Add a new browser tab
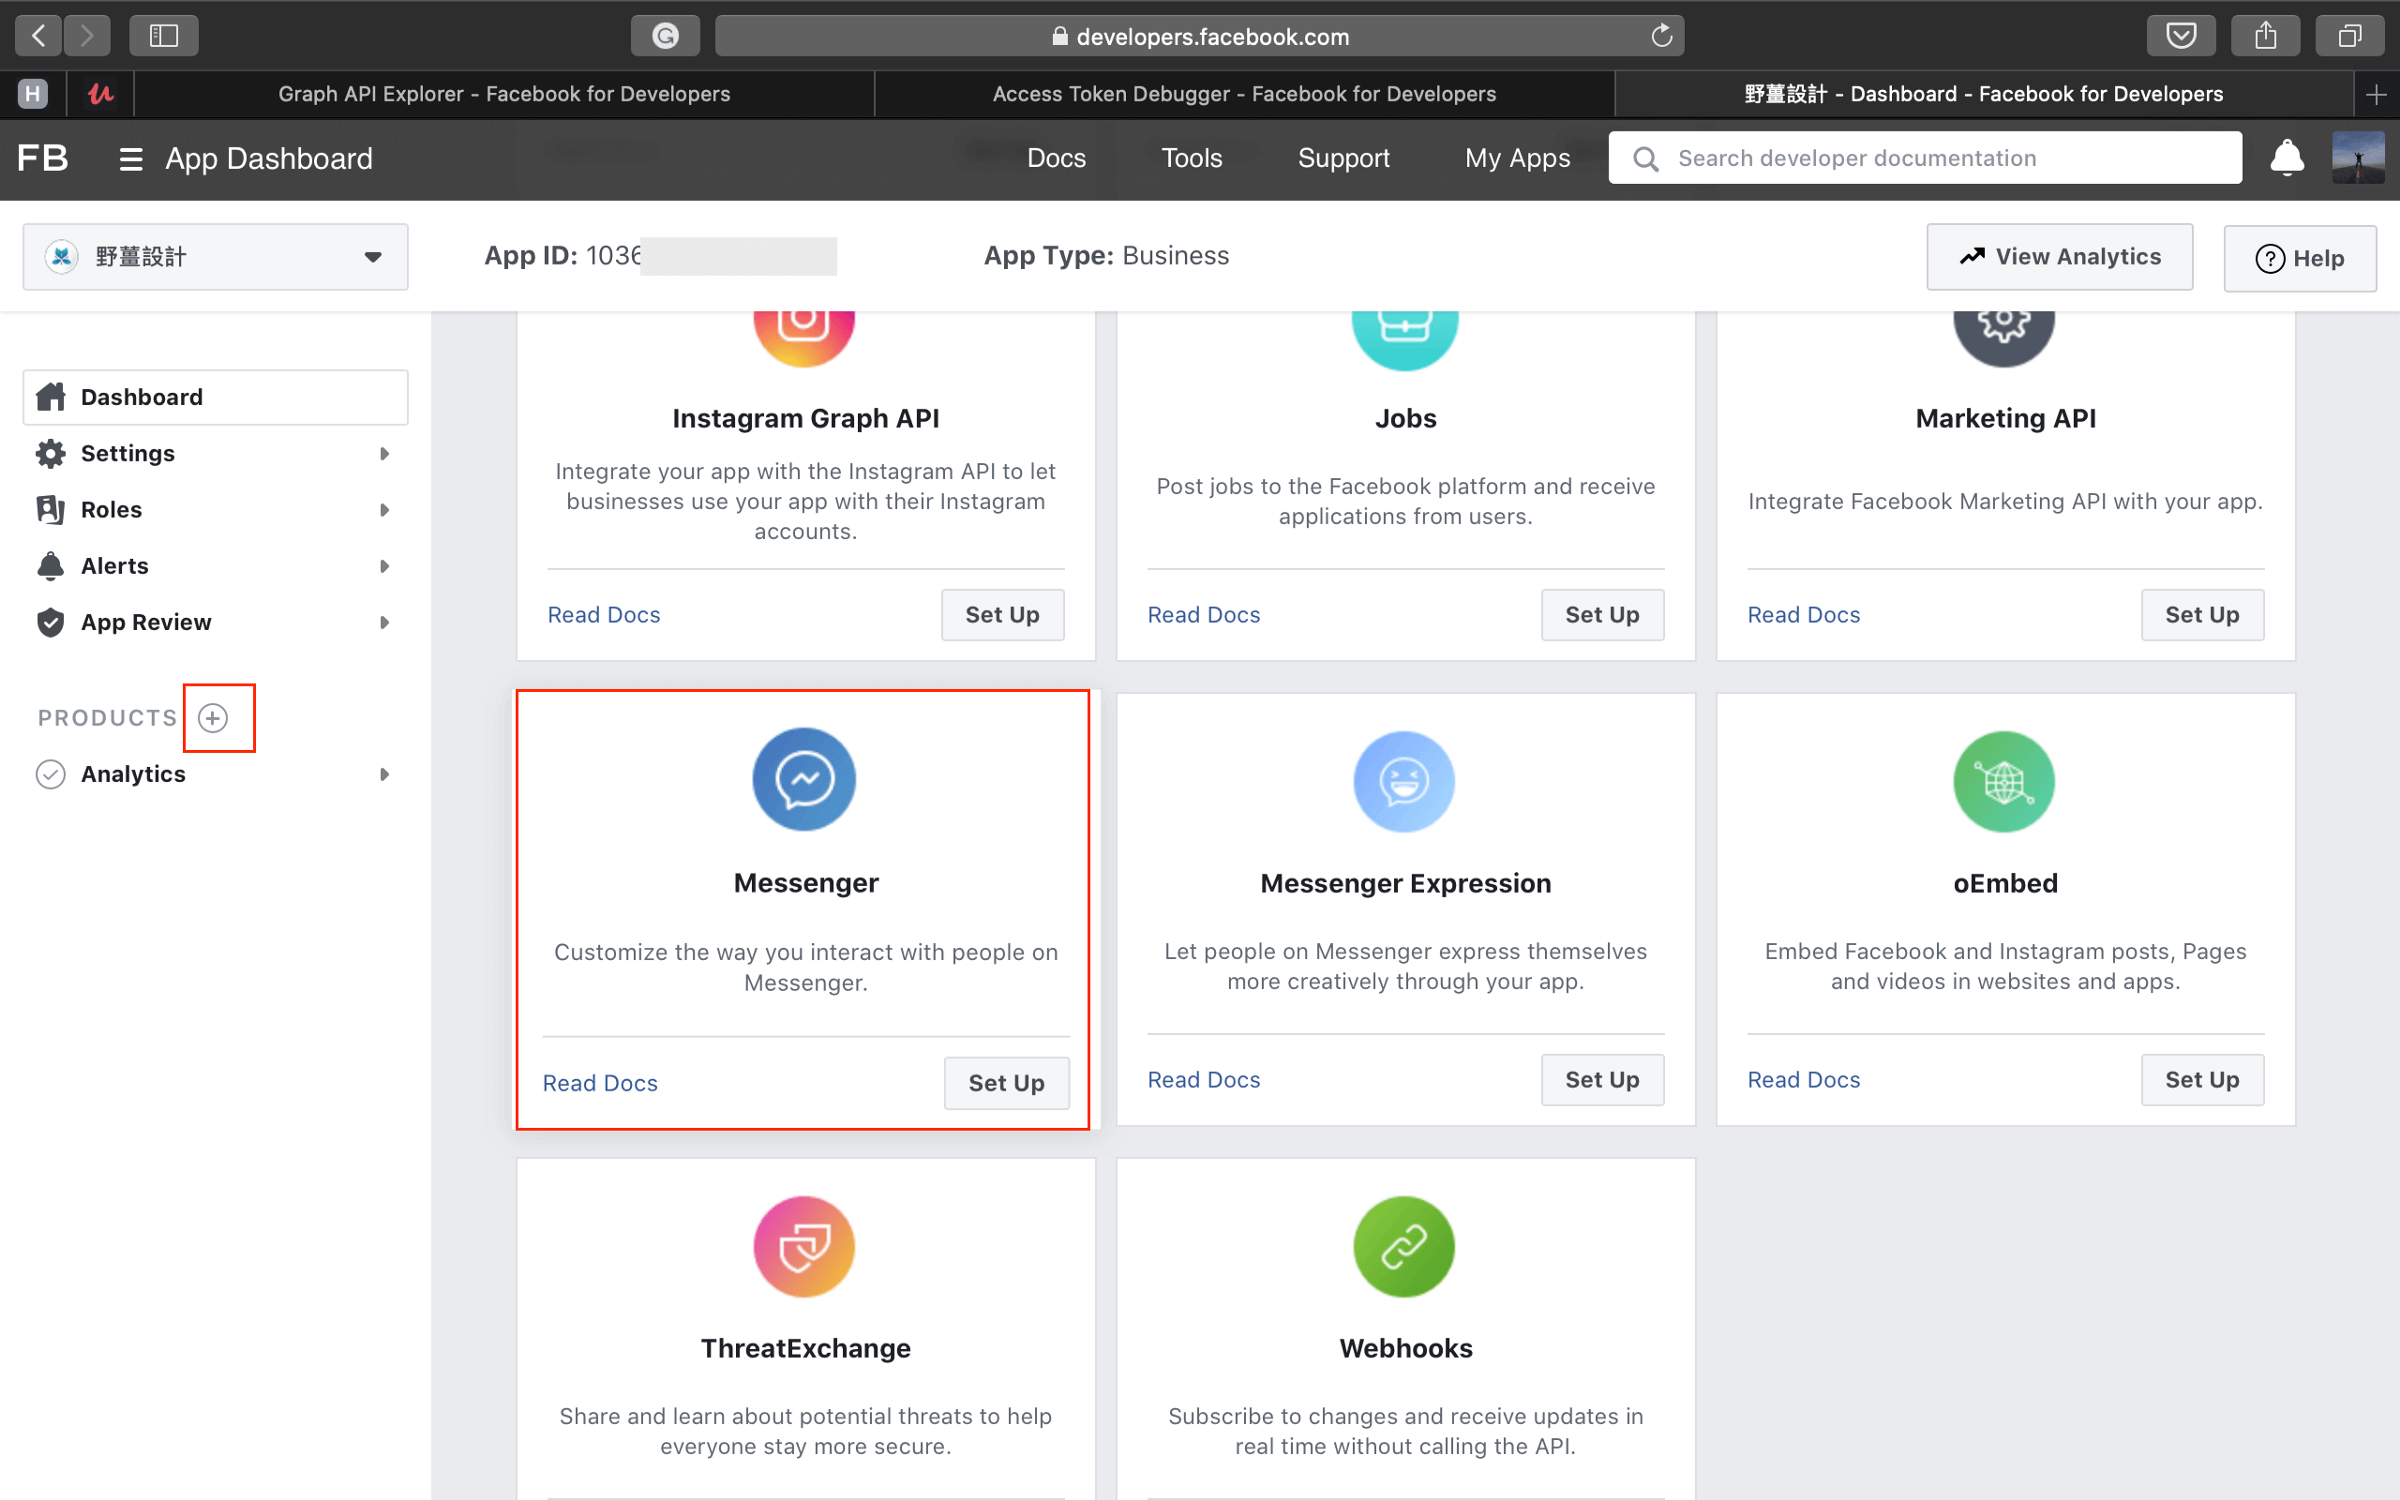 [x=2377, y=94]
